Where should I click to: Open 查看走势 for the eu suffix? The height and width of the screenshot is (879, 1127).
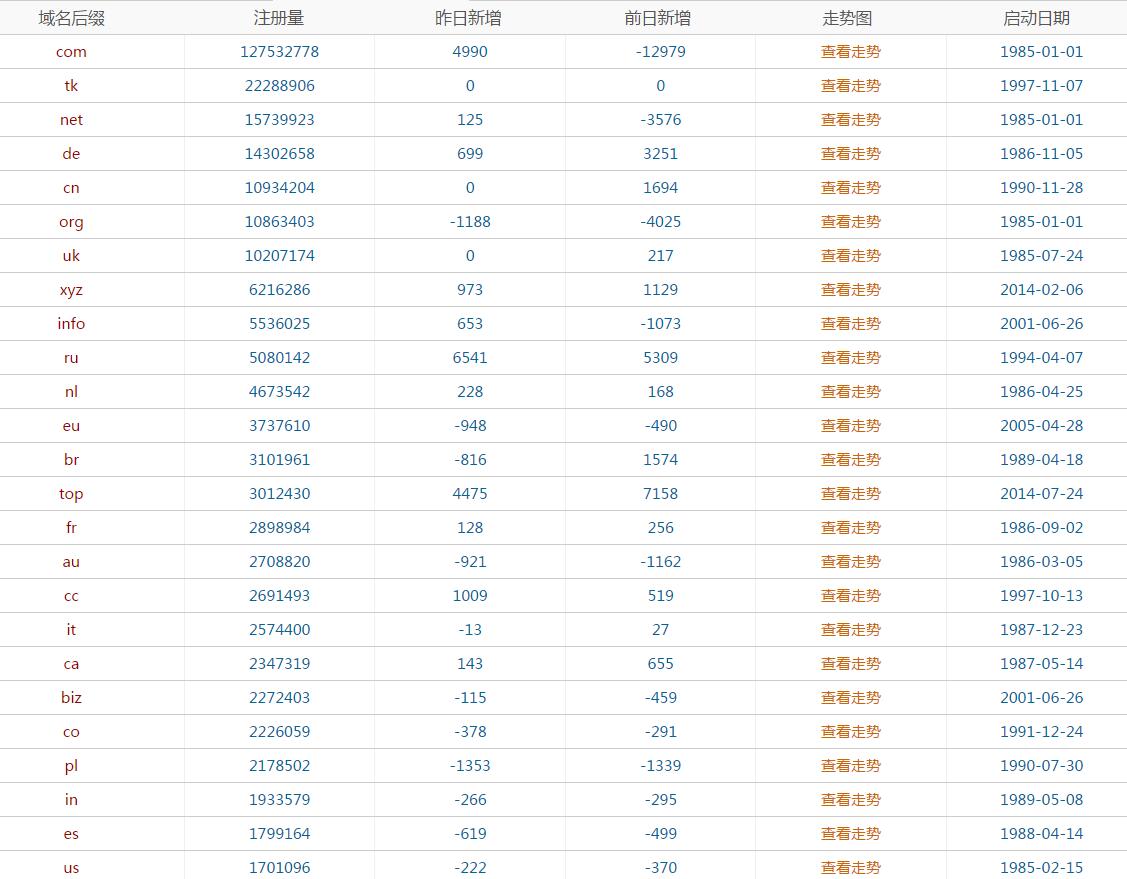(x=850, y=425)
